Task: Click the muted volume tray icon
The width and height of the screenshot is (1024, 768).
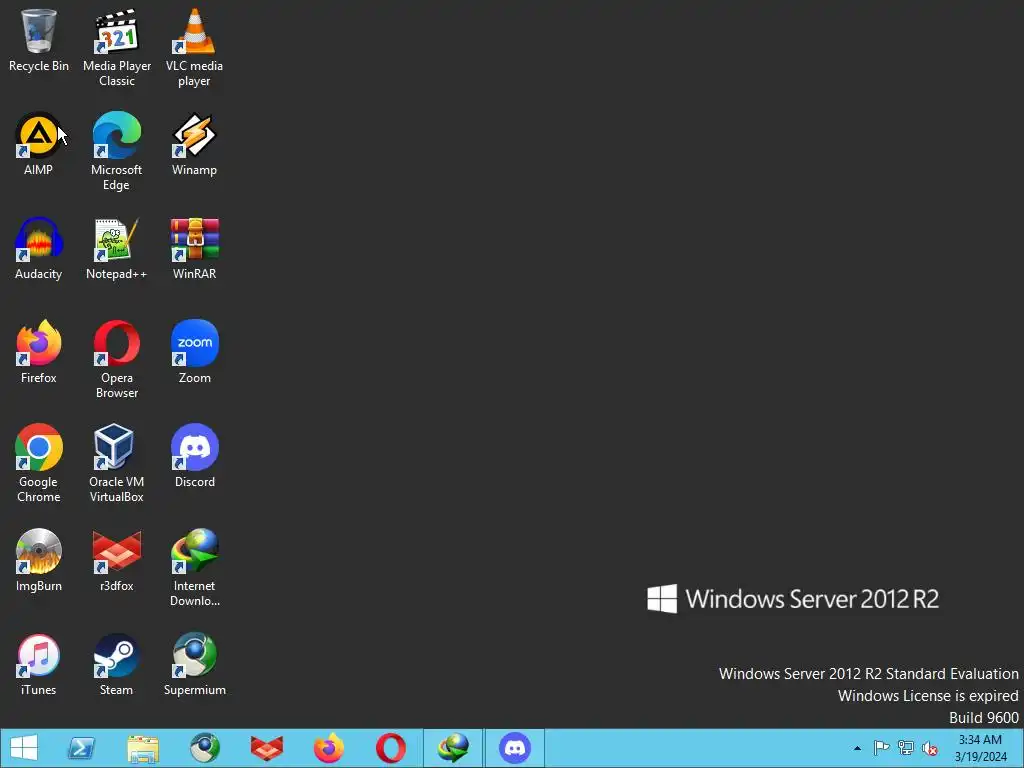Action: 930,748
